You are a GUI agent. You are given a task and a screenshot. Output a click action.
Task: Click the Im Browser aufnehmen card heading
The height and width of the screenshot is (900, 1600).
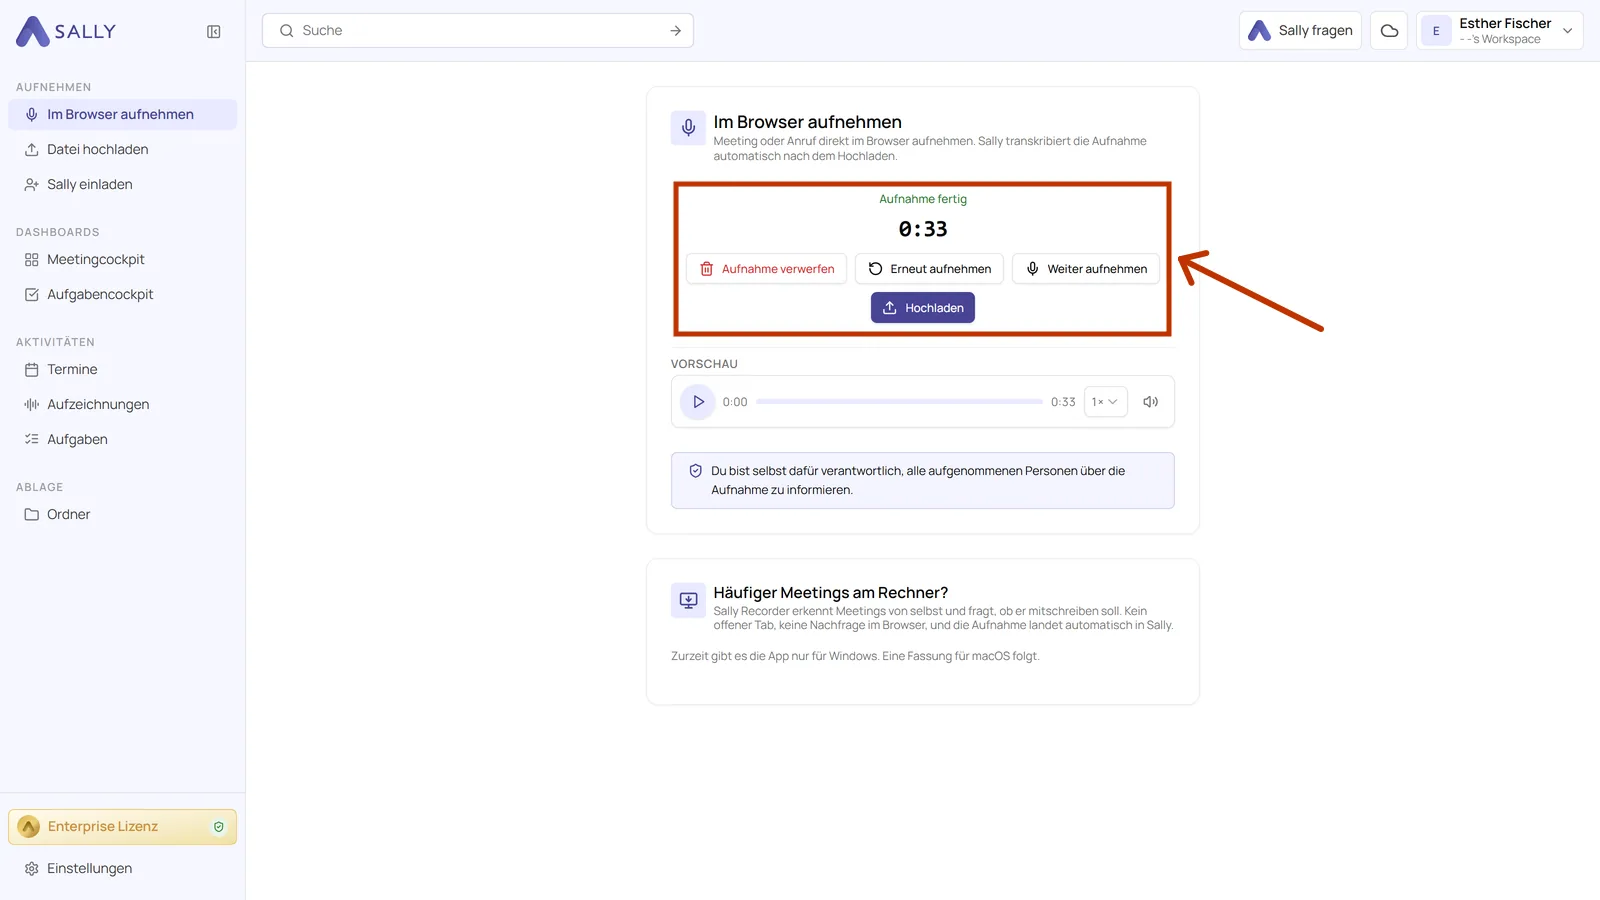[x=808, y=122]
